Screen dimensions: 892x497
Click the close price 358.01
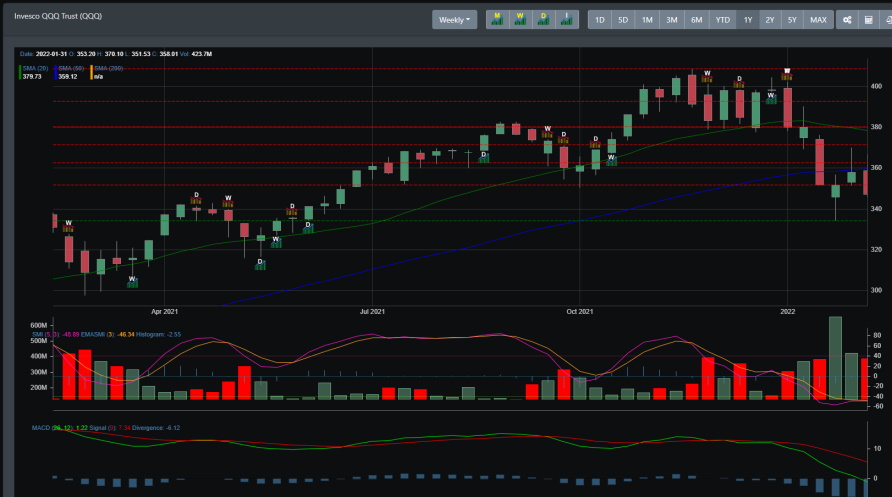pos(168,54)
